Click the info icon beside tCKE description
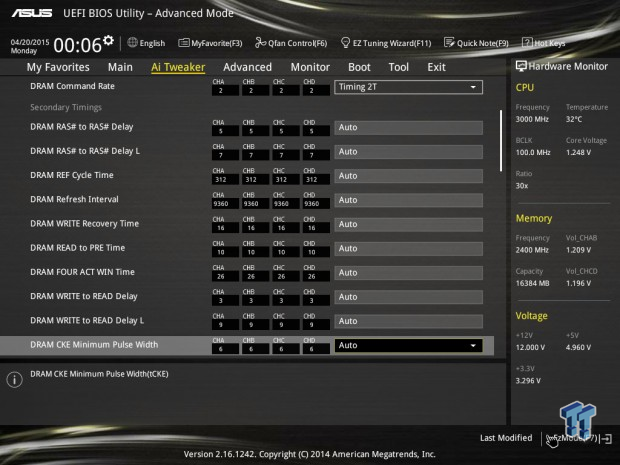 (x=15, y=380)
